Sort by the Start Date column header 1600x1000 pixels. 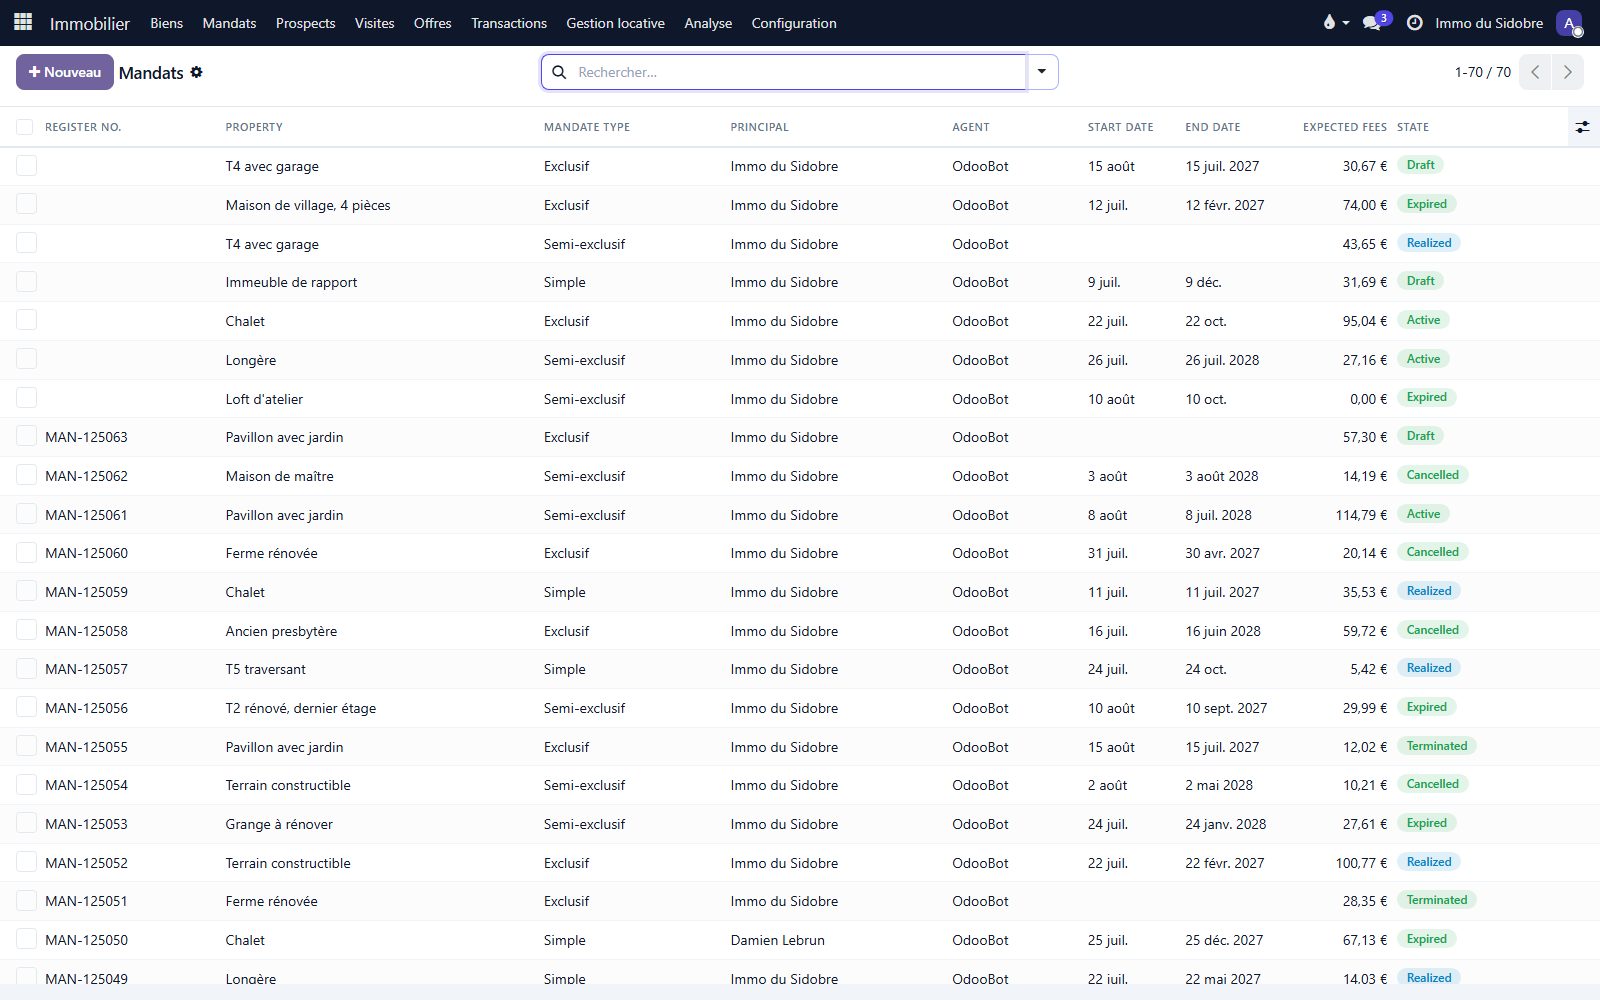click(x=1121, y=127)
